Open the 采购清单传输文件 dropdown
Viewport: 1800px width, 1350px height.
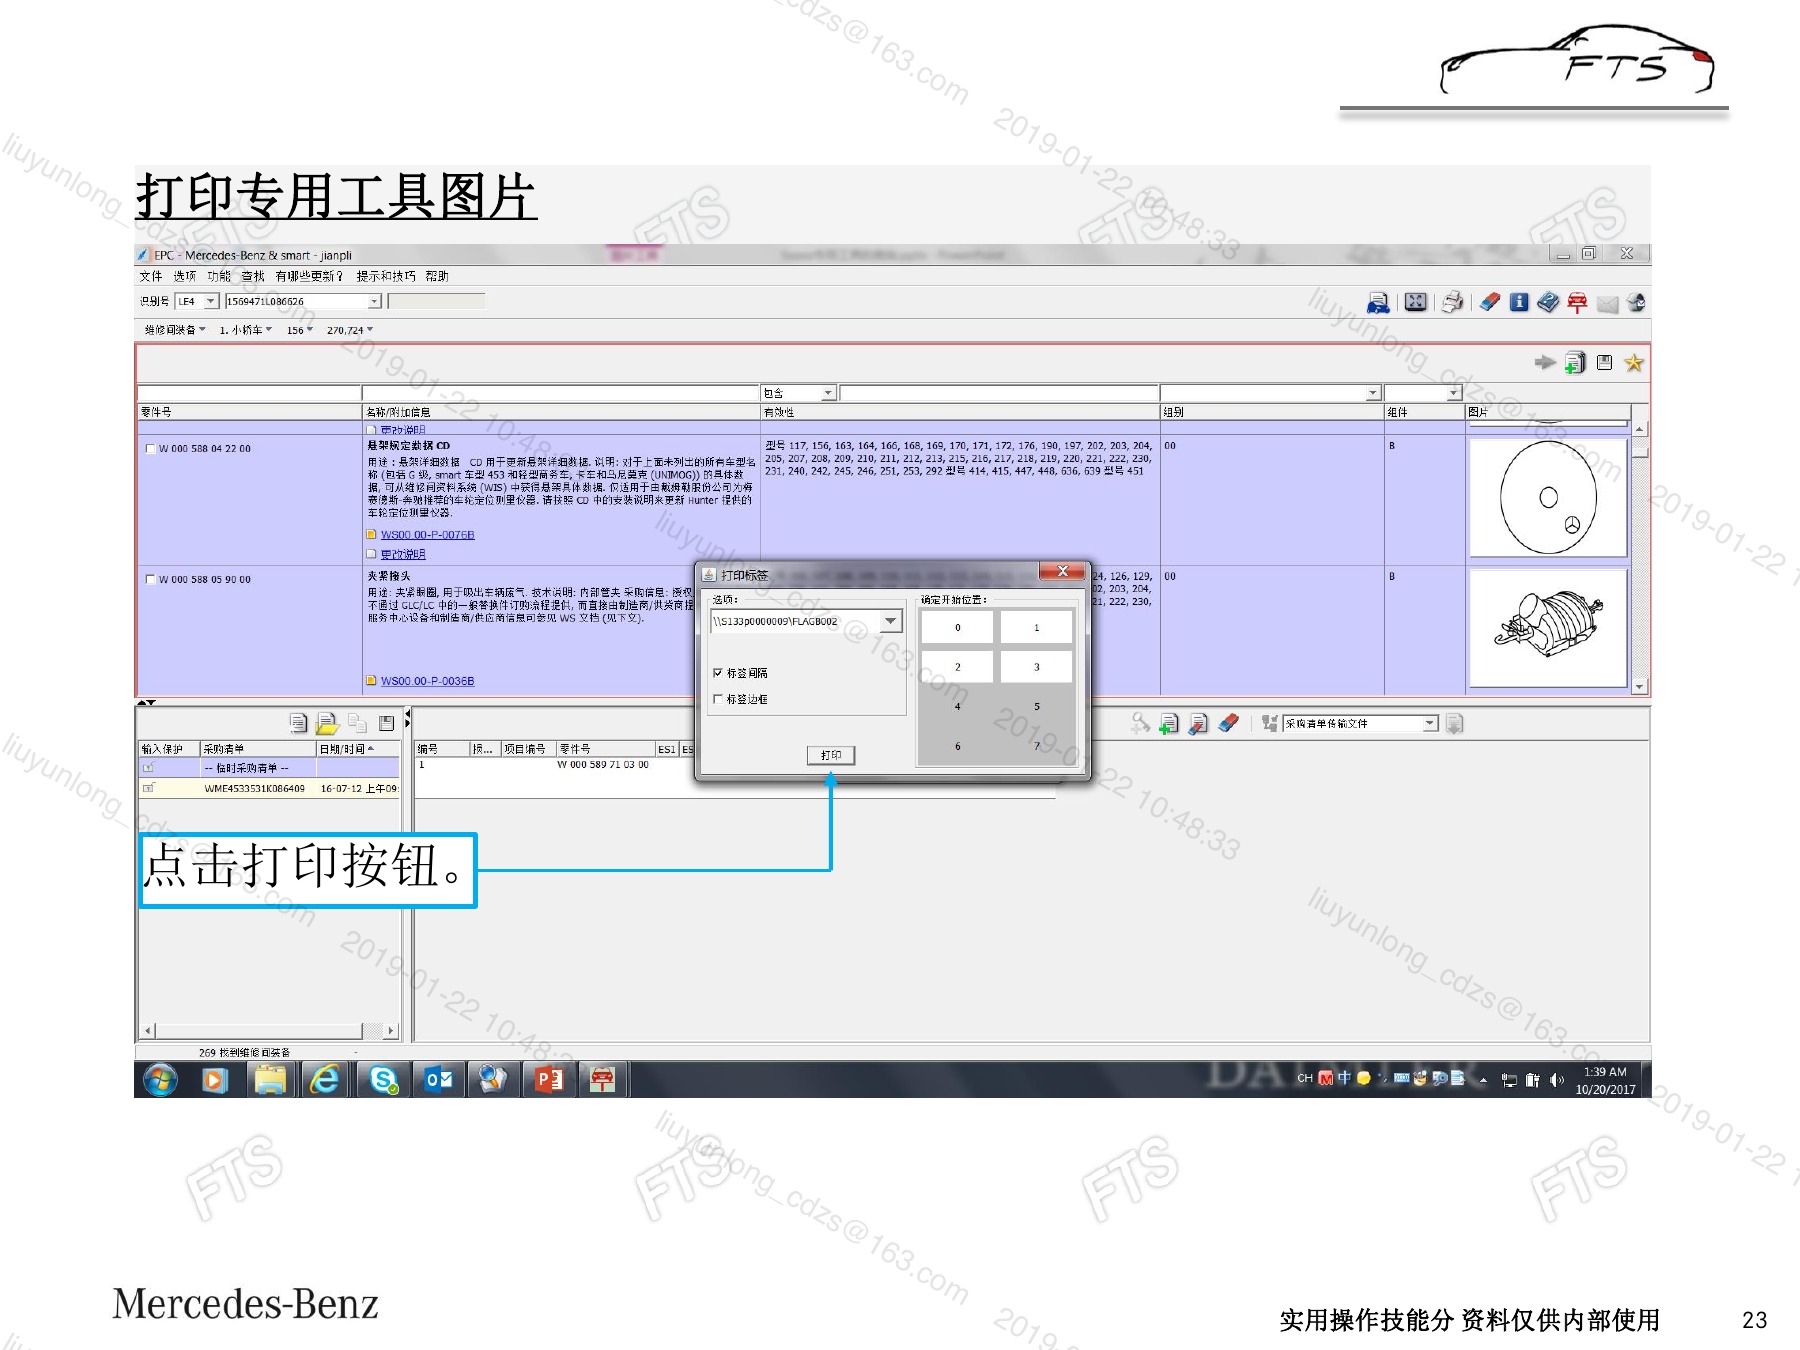pyautogui.click(x=1430, y=723)
